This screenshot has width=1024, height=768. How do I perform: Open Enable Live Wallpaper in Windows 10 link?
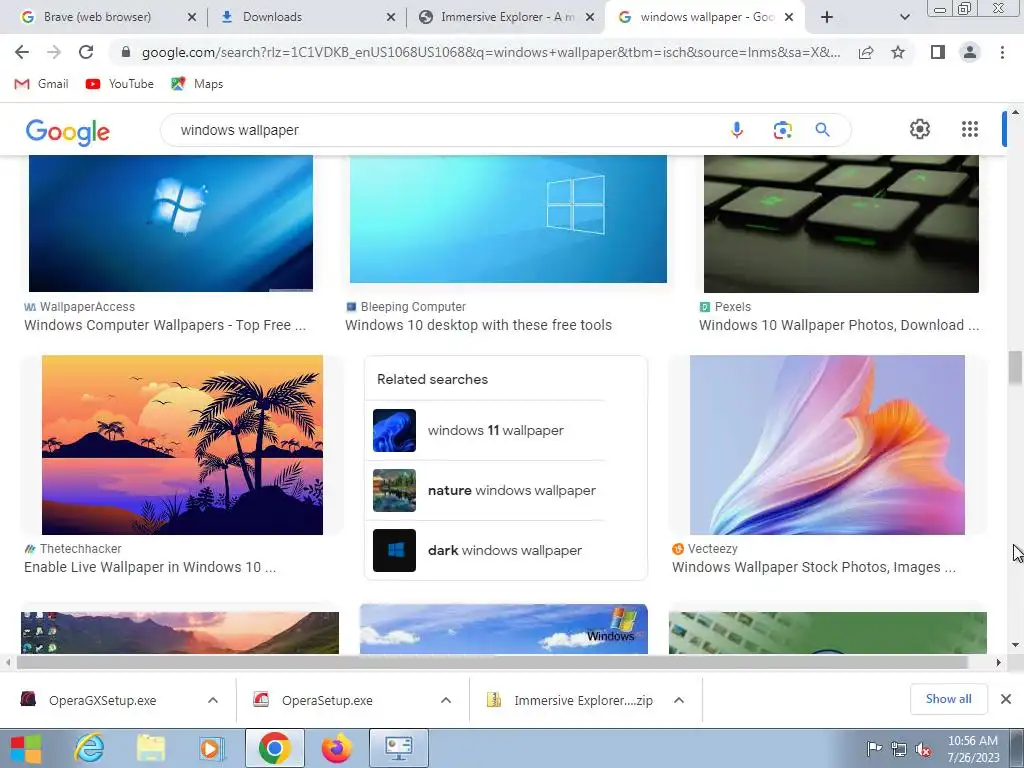click(150, 567)
